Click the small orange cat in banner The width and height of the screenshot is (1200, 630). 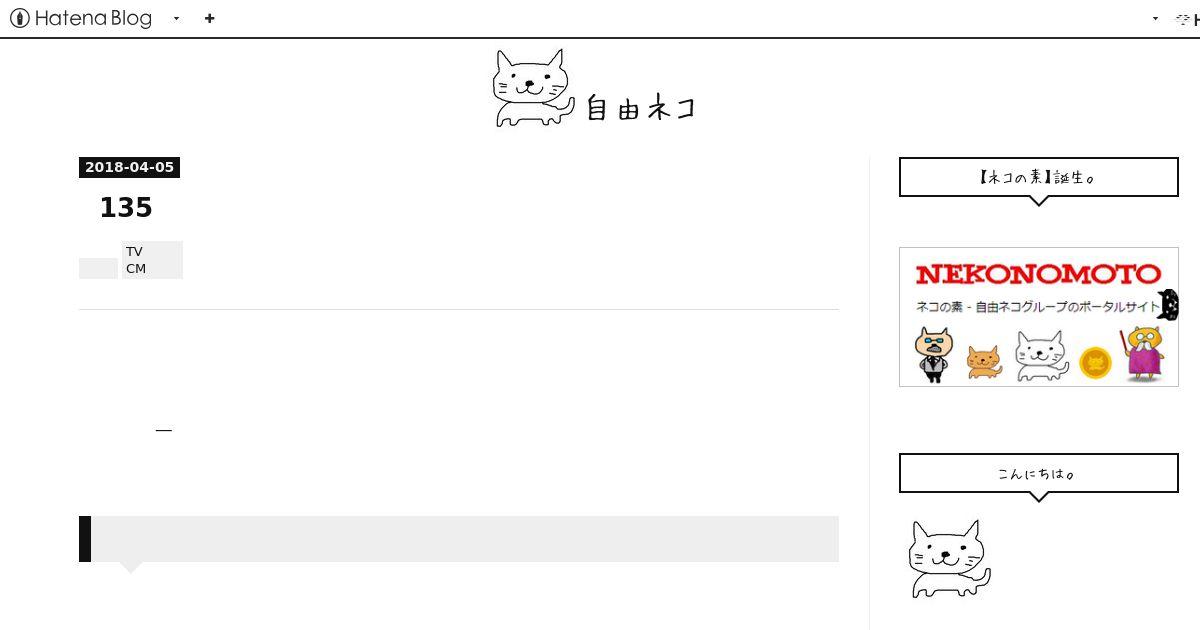point(984,362)
